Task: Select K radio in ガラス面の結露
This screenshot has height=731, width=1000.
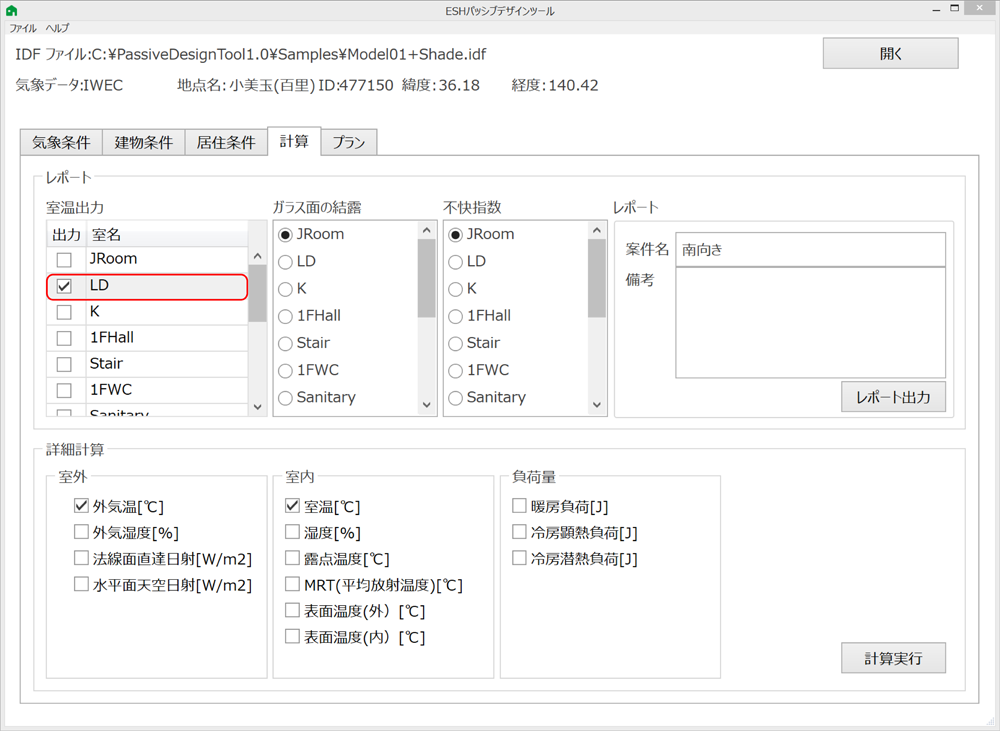Action: pos(285,290)
